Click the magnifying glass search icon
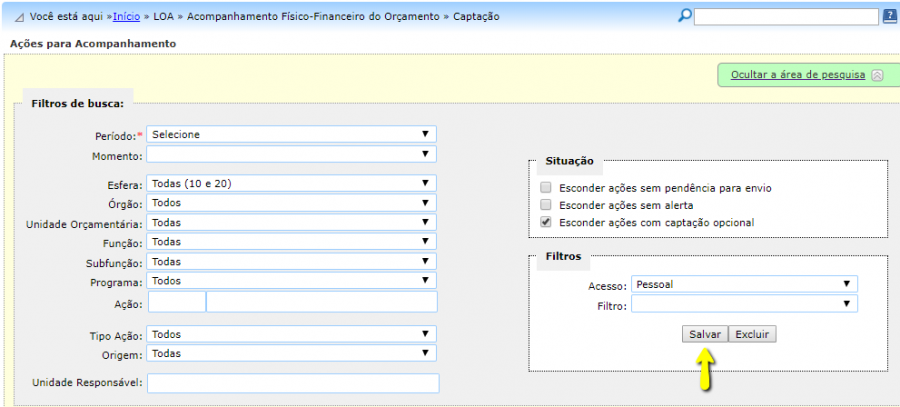 685,16
